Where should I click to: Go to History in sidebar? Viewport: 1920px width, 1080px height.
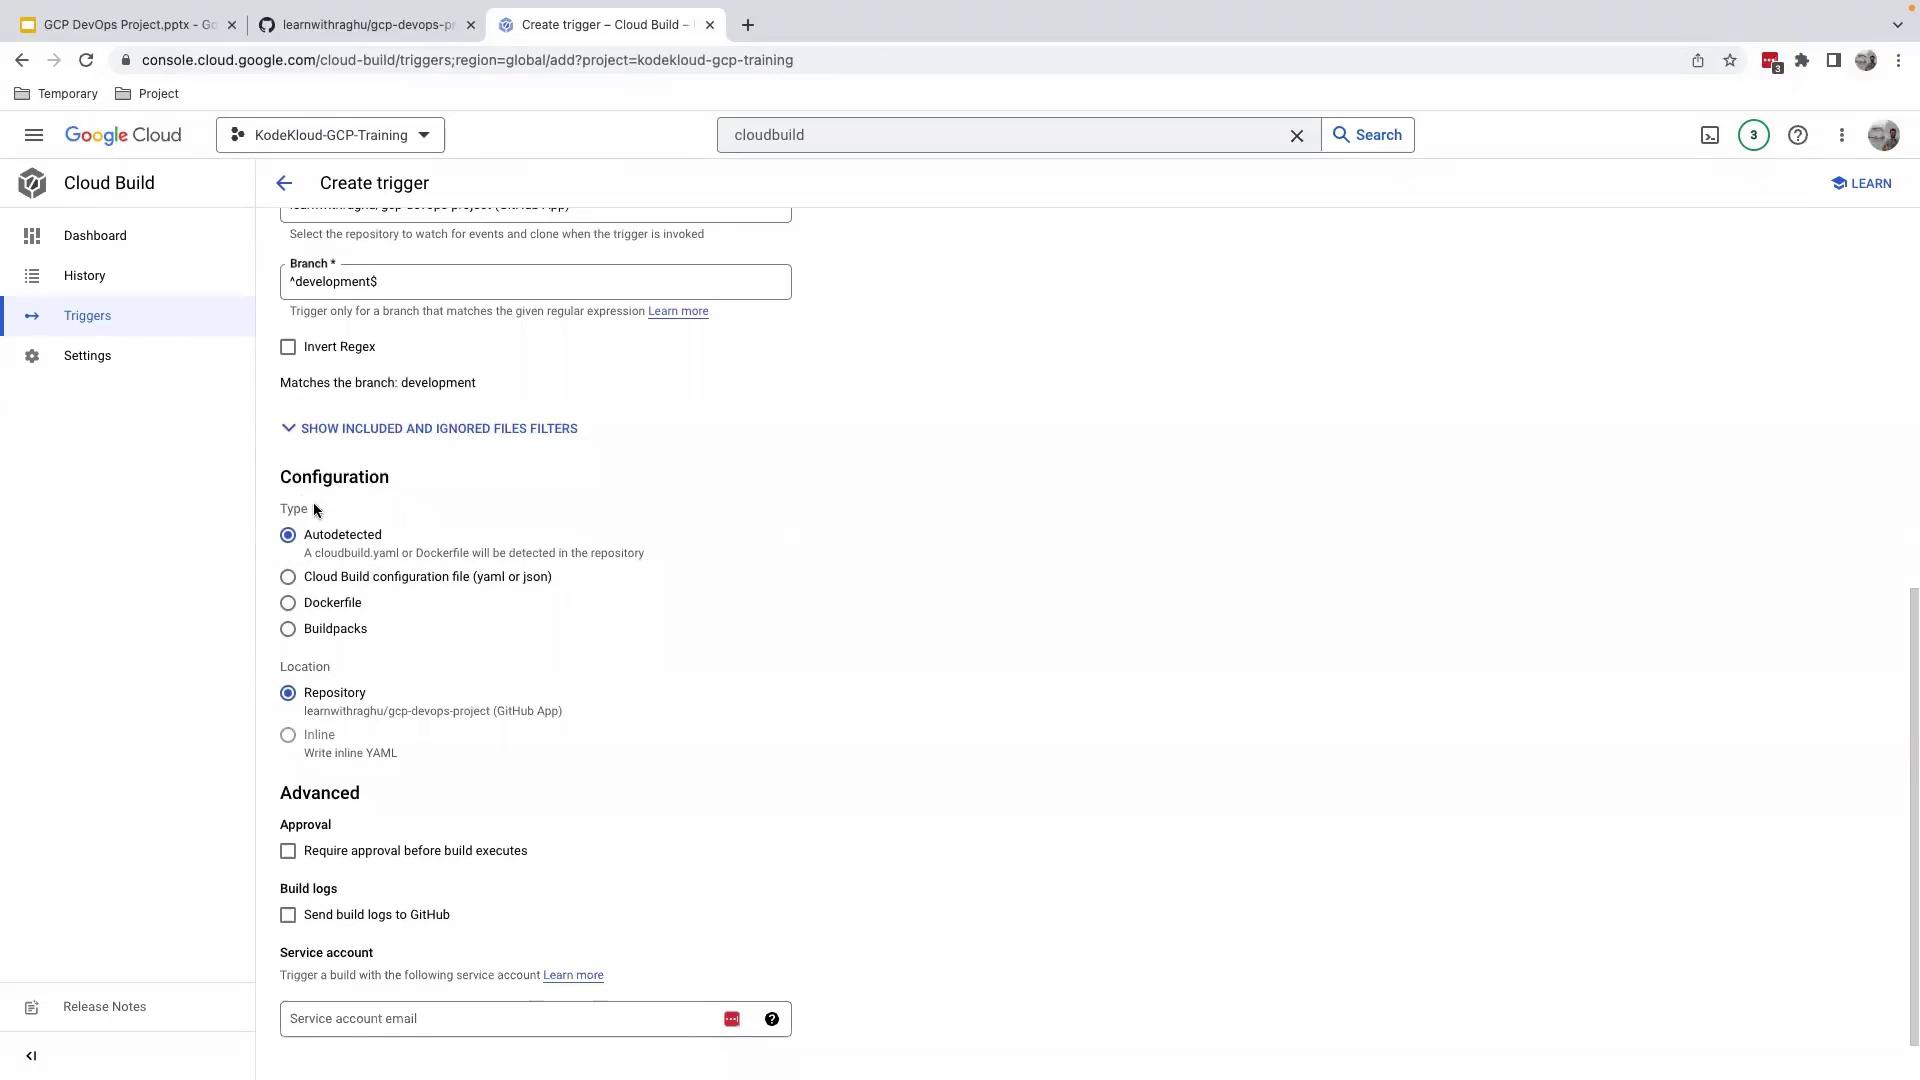click(84, 276)
